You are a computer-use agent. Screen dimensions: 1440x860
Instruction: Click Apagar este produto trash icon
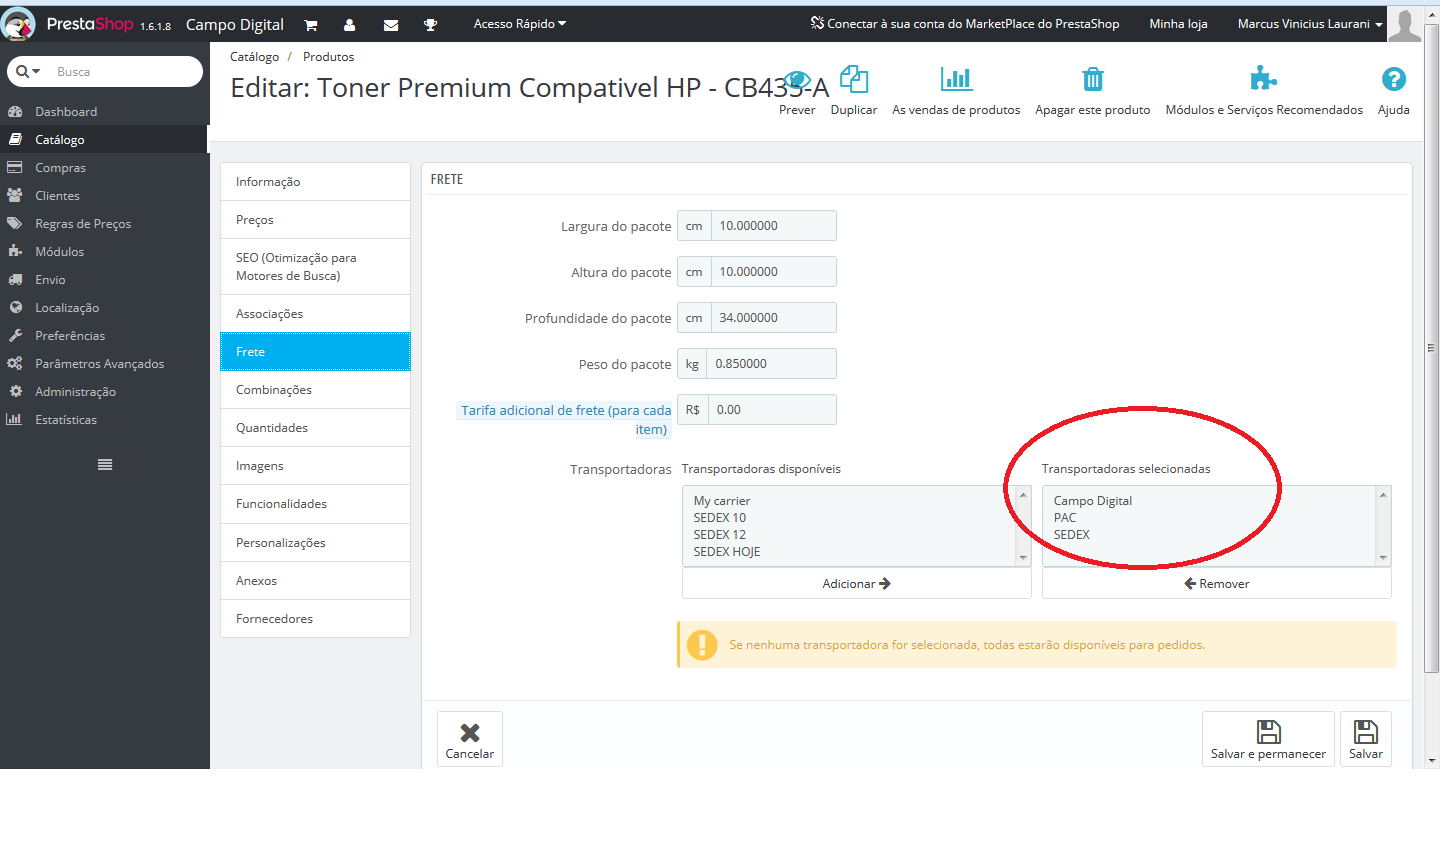(1093, 79)
